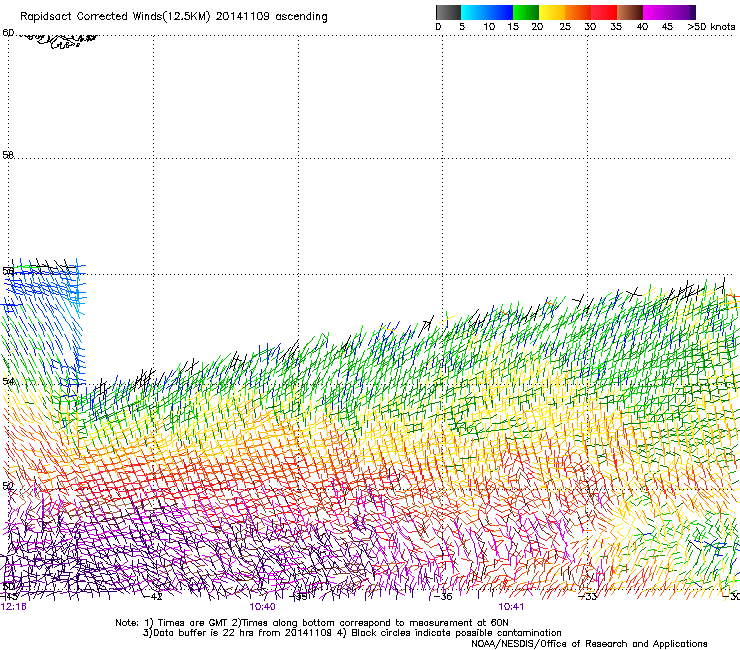Click the latitude label '60'
This screenshot has height=650, width=740.
8,33
